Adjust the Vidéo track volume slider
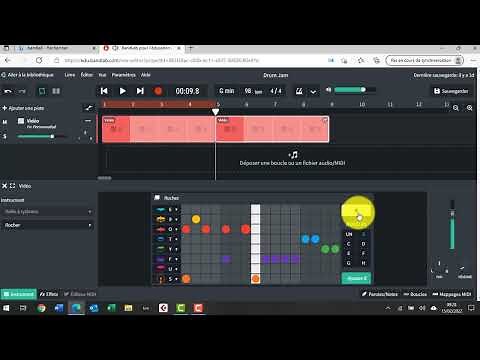Image resolution: width=480 pixels, height=360 pixels. pos(41,136)
